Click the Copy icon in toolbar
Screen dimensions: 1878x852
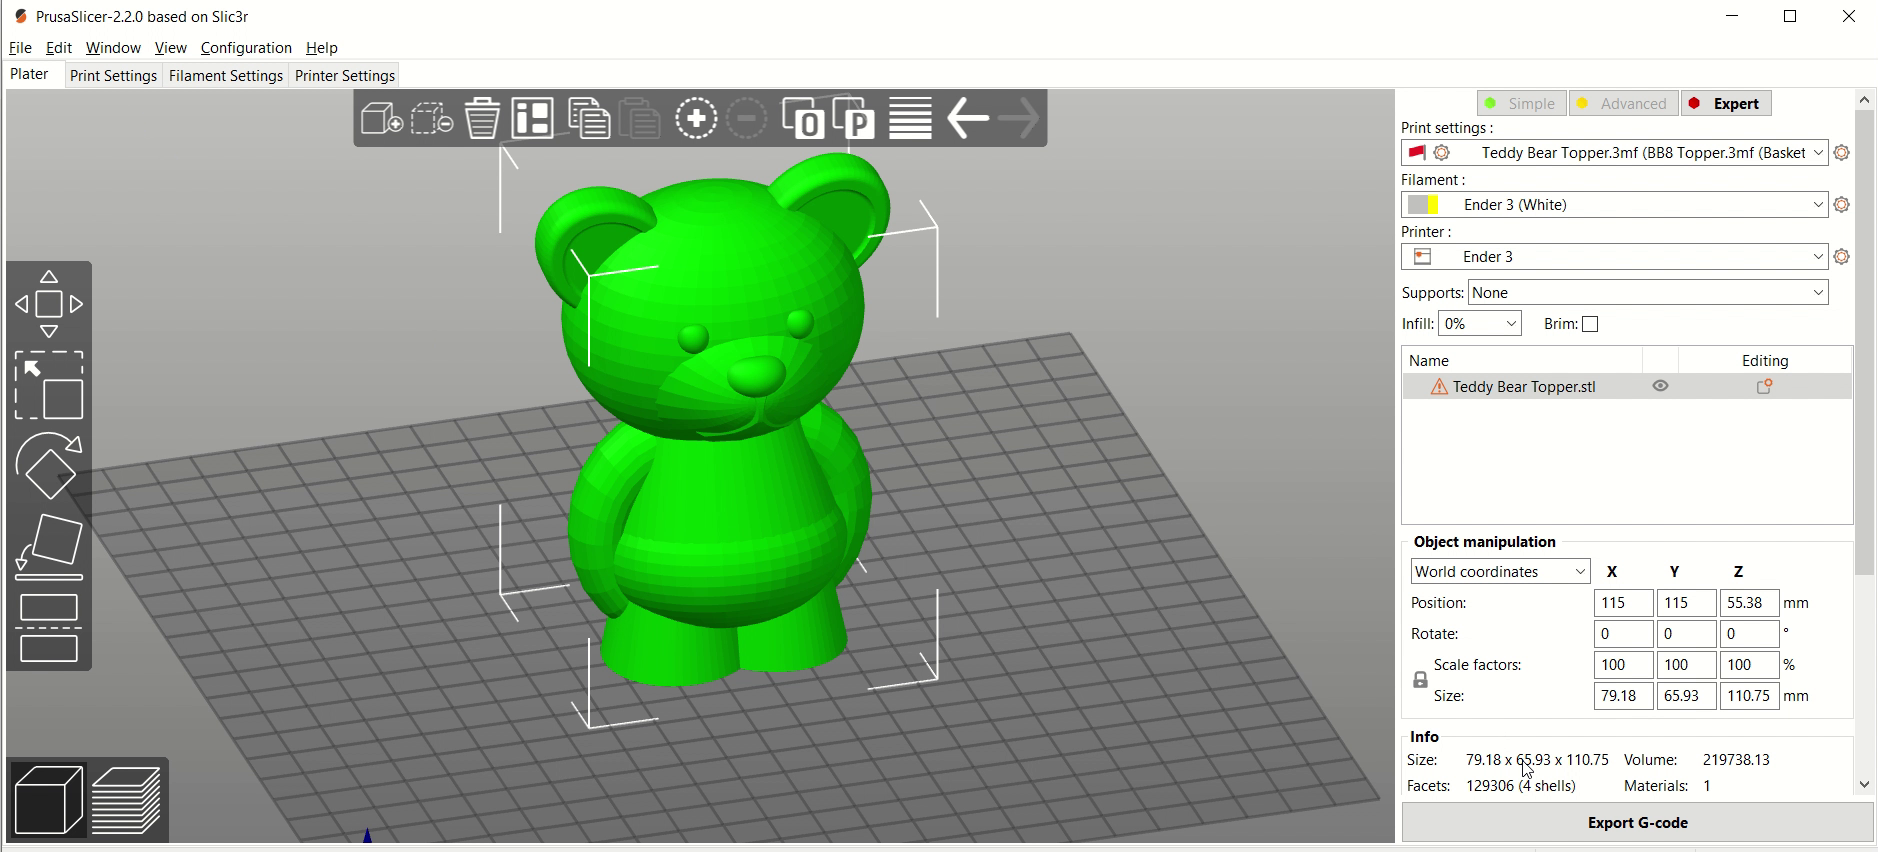(x=589, y=118)
